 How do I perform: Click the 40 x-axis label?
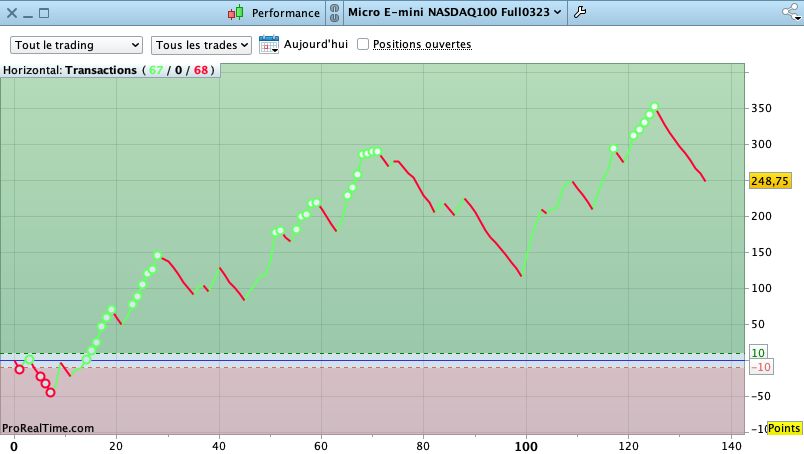pos(218,446)
